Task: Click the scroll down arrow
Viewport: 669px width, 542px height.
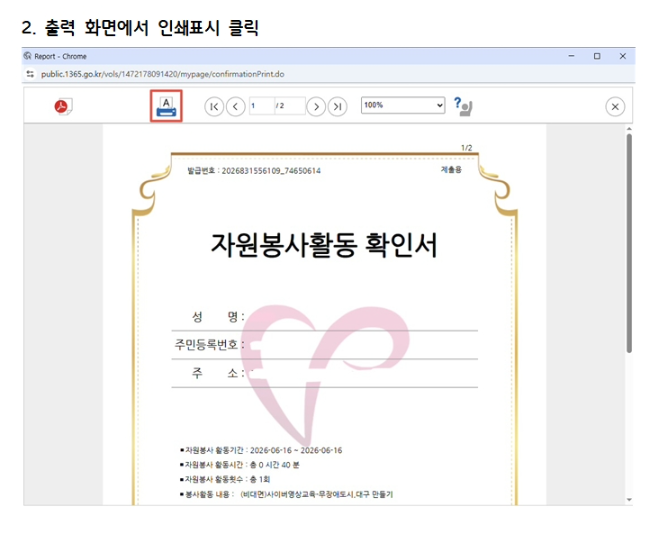Action: click(629, 500)
